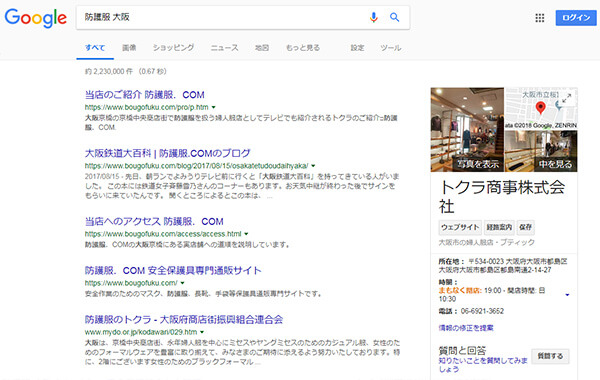Start voice search with microphone icon
Image resolution: width=600 pixels, height=380 pixels.
pos(374,17)
